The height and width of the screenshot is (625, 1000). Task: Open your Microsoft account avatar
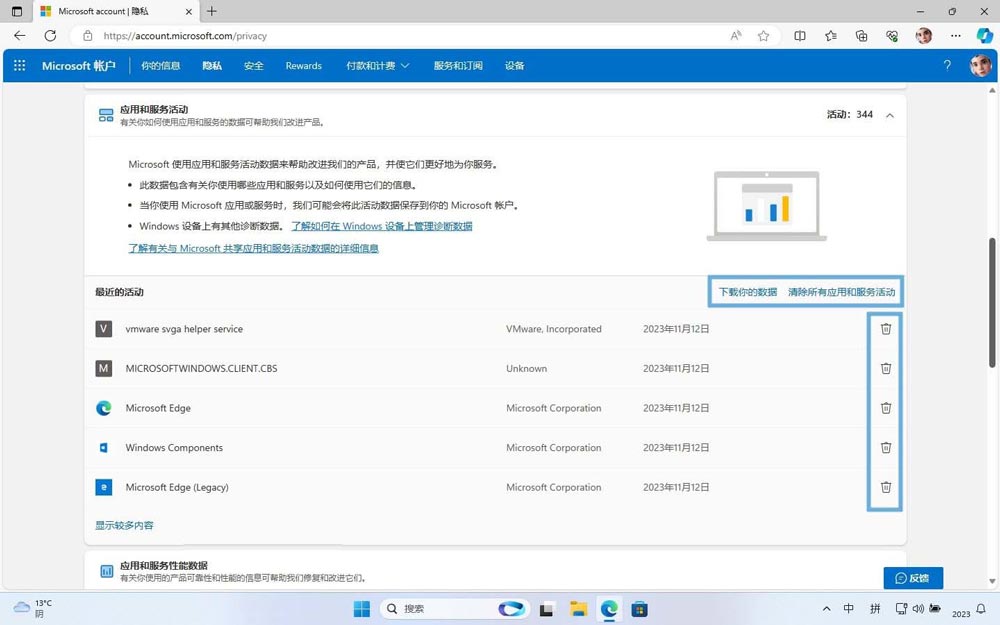(x=981, y=65)
